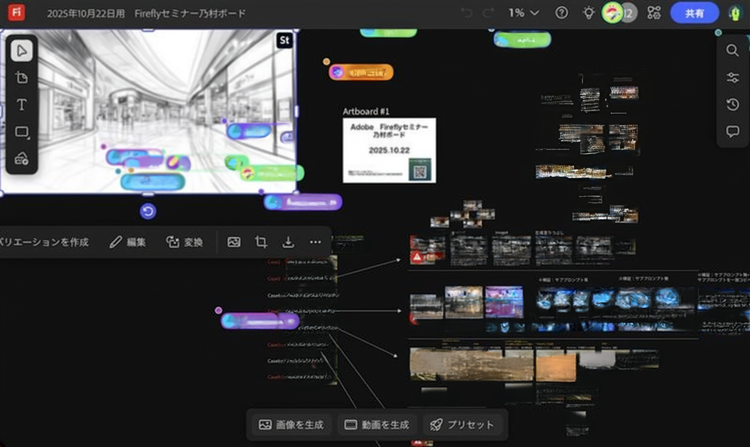Viewport: 750px width, 447px height.
Task: Click the lightbulb tips icon
Action: pos(588,13)
